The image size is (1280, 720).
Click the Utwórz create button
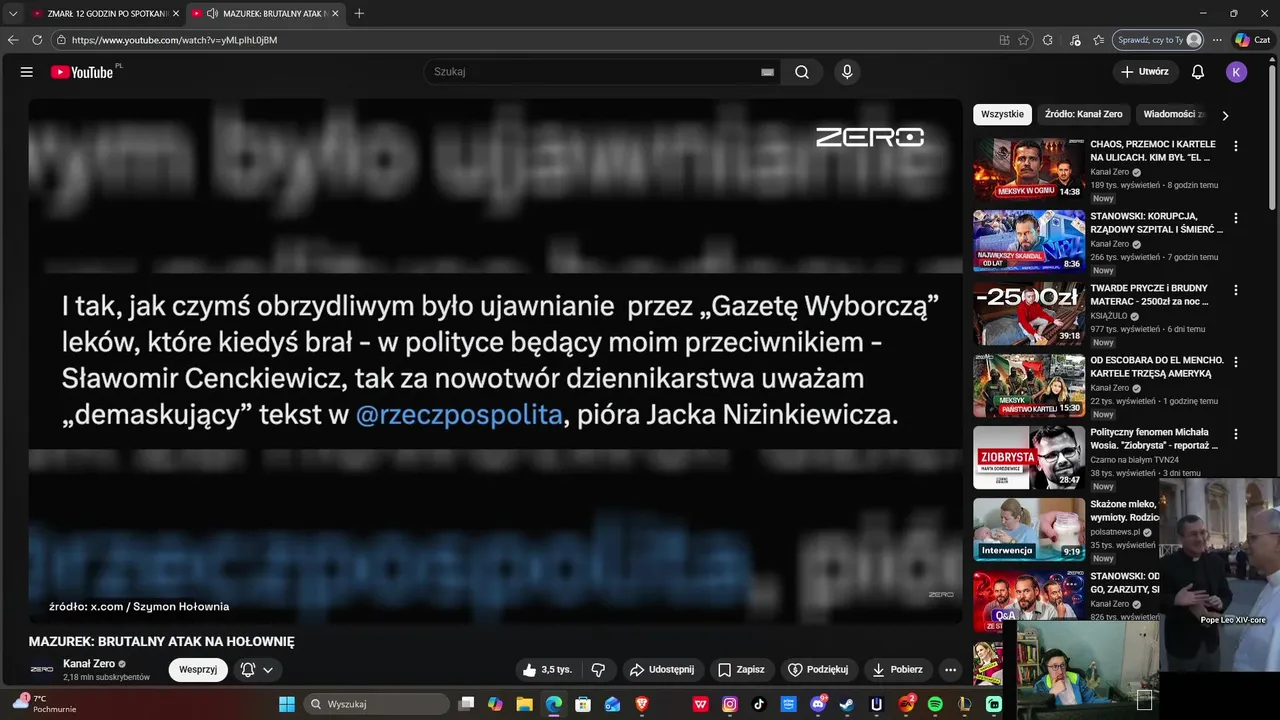coord(1144,72)
